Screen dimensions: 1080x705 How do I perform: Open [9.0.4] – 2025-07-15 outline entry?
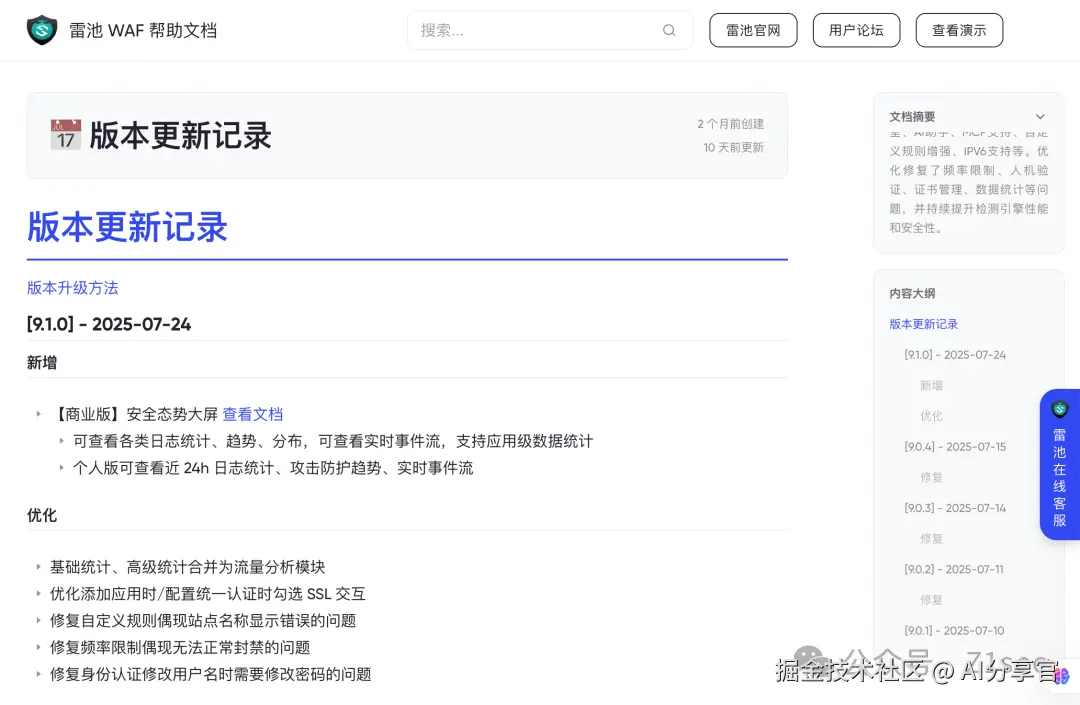pos(955,446)
